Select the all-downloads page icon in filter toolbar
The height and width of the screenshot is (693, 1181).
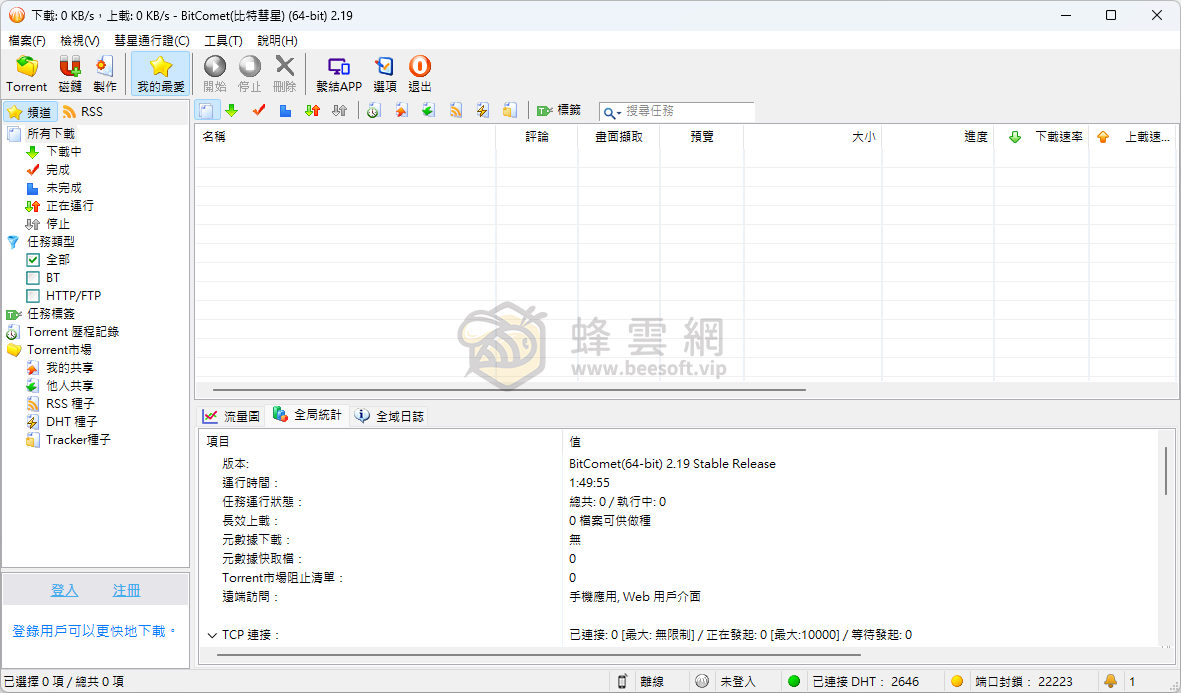206,111
